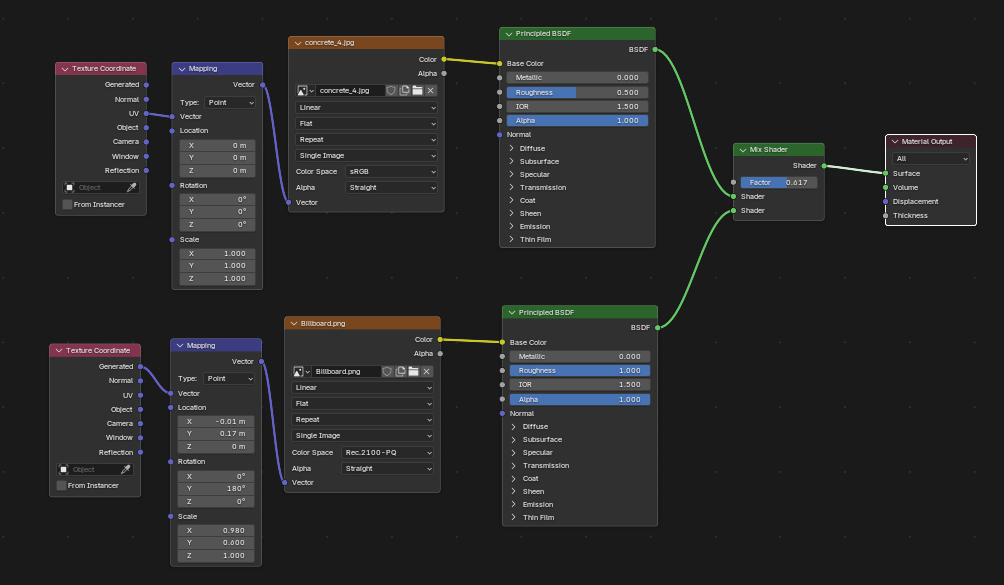Expand Subsurface panel in lower Principled BSDF
Image resolution: width=1004 pixels, height=585 pixels.
[x=514, y=439]
